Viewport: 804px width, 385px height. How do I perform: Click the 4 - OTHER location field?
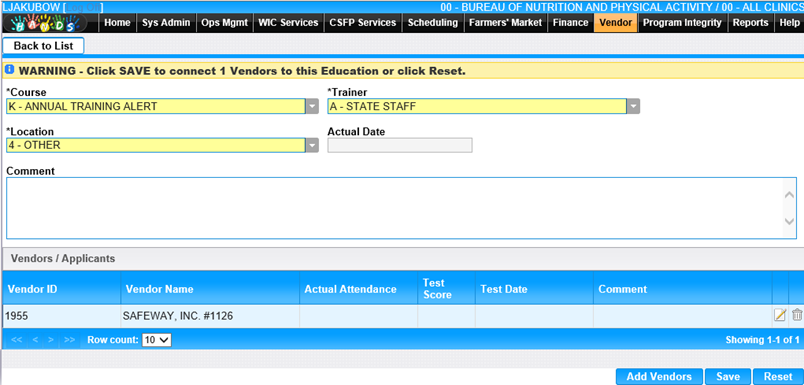[156, 145]
